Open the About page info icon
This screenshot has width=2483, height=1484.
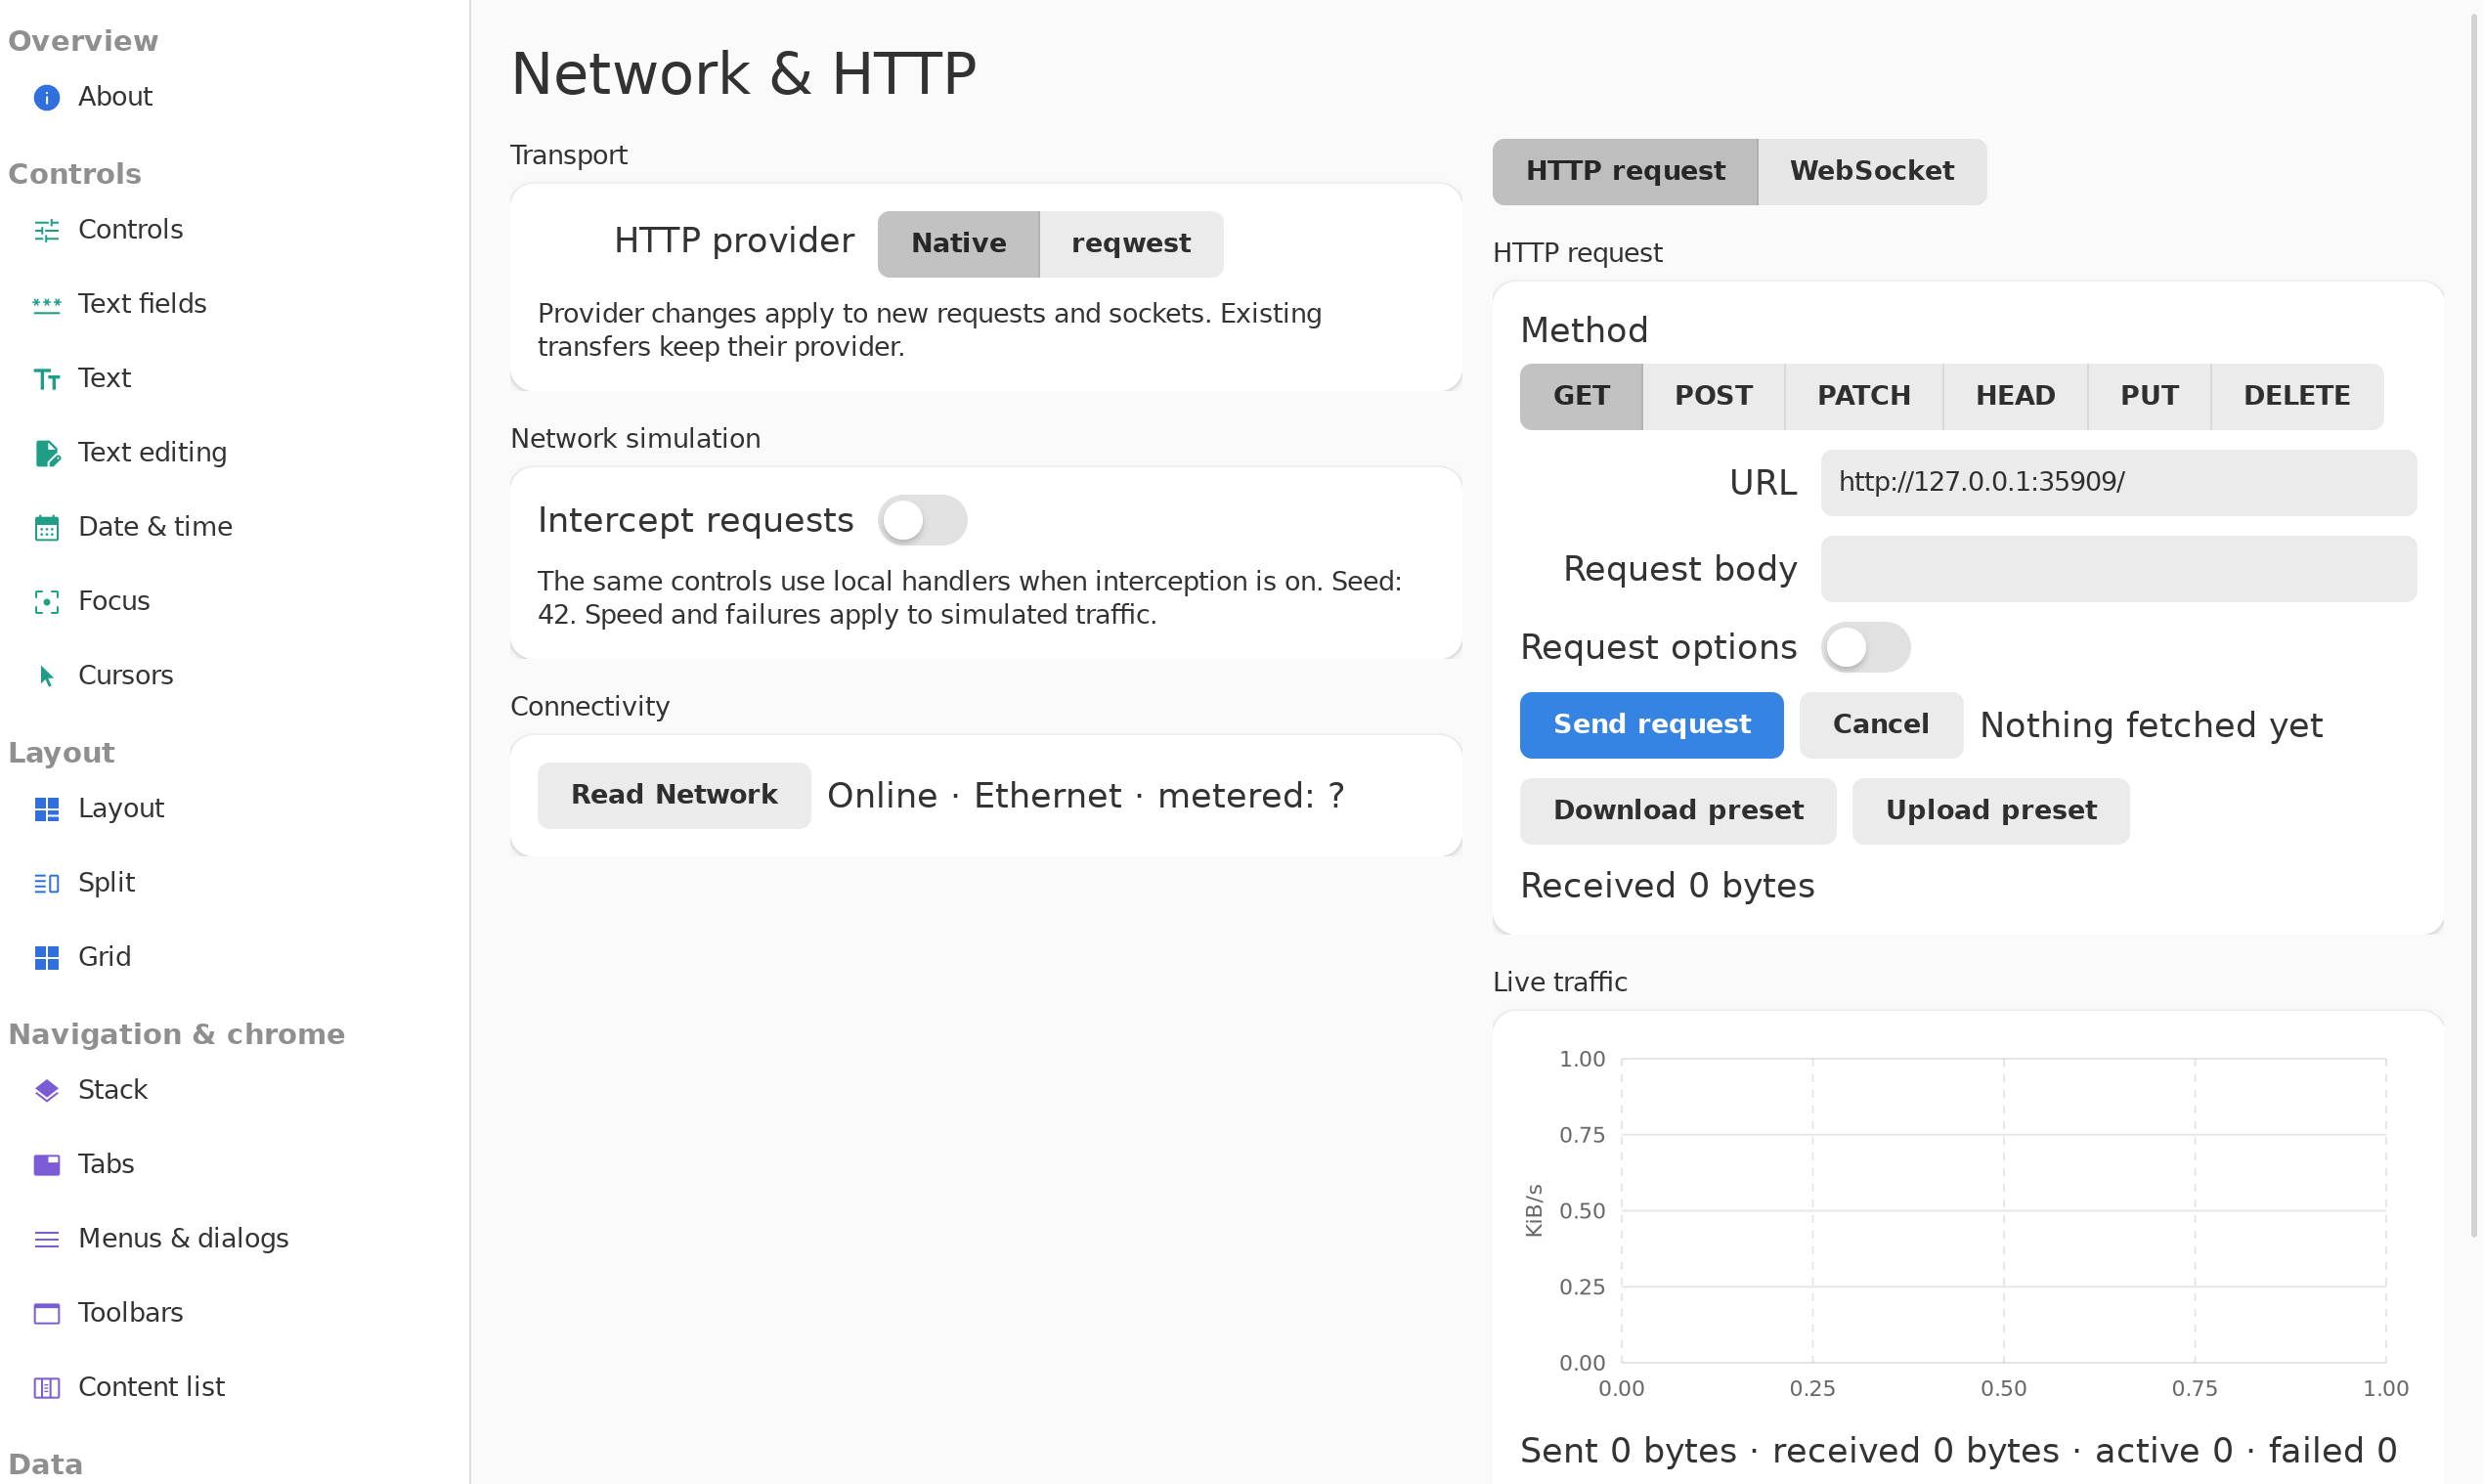point(47,97)
